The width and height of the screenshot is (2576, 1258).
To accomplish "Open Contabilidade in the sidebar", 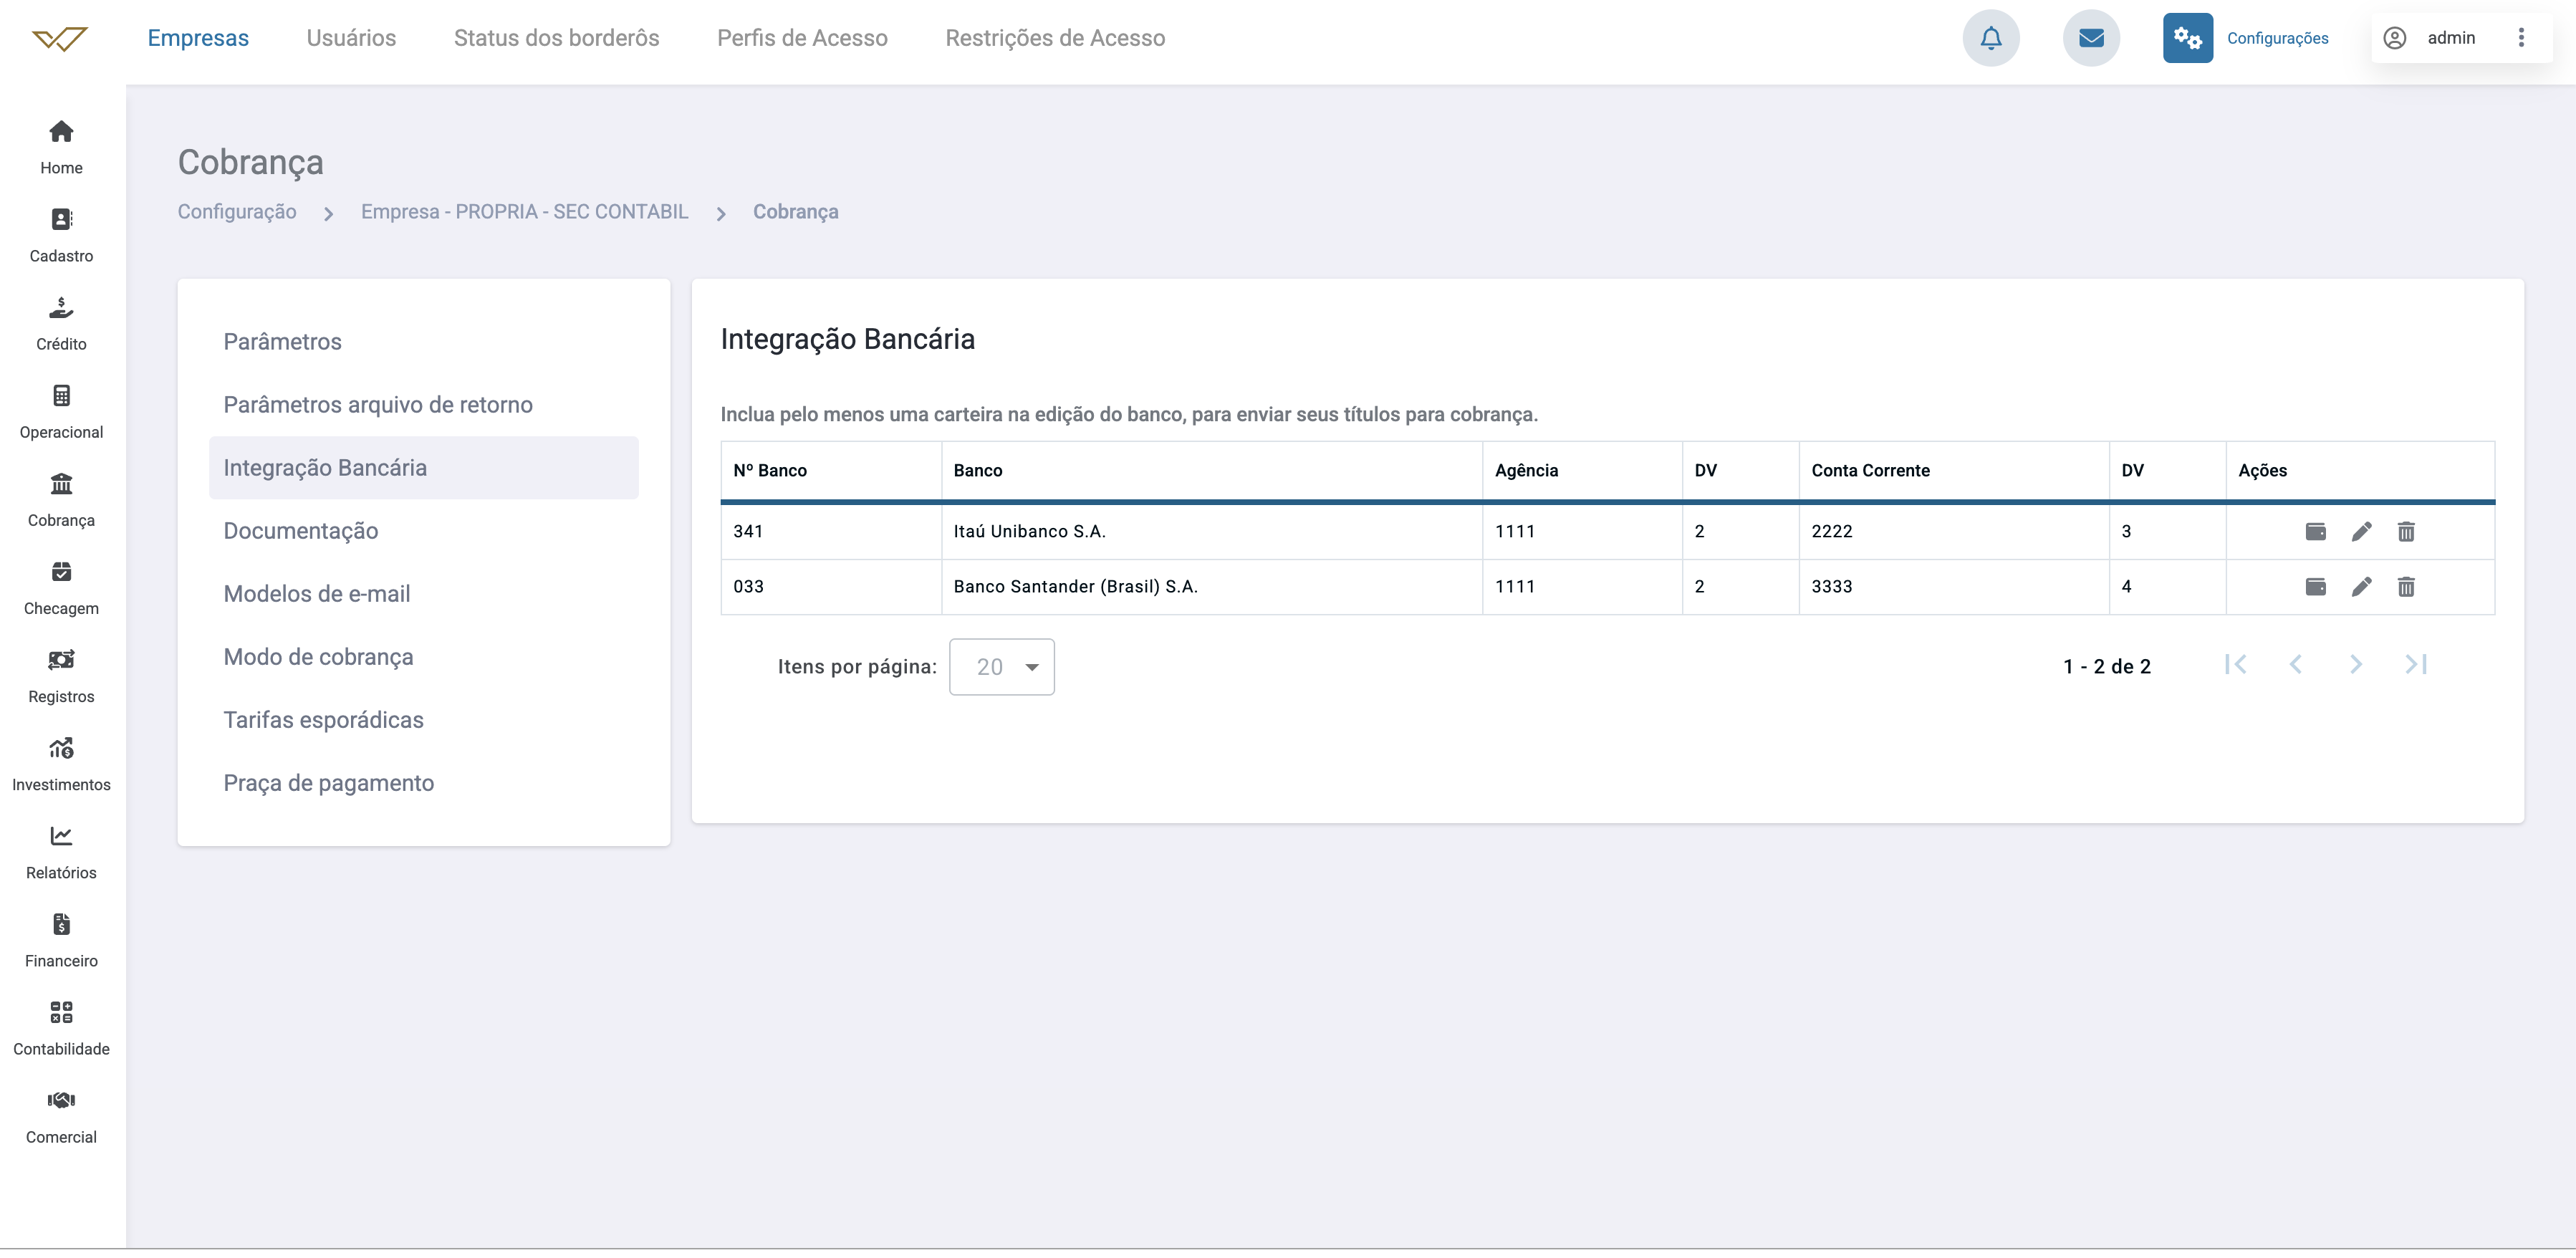I will (61, 1027).
